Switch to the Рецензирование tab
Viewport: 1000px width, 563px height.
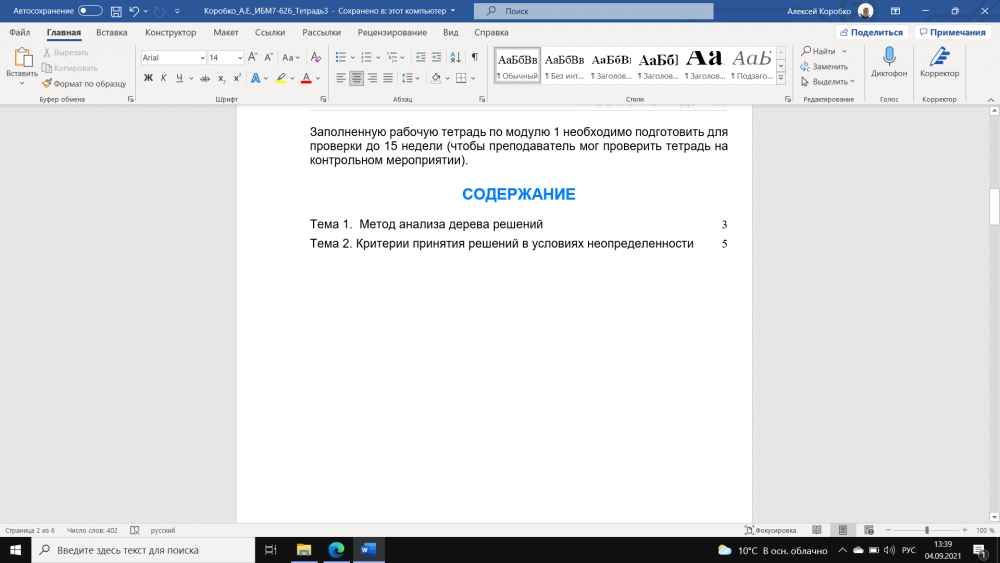point(393,32)
